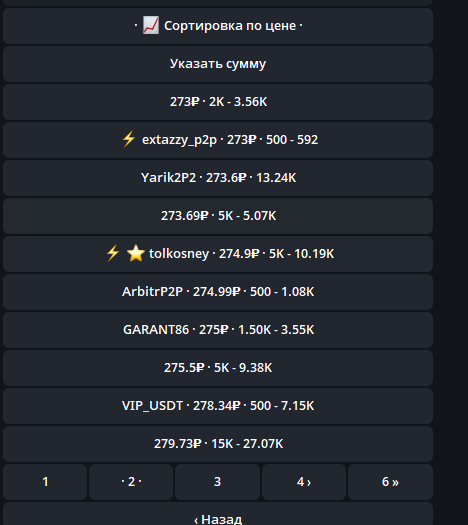Image resolution: width=468 pixels, height=525 pixels.
Task: Click the lightning icon beside extazzy_p2p
Action: pyautogui.click(x=129, y=139)
